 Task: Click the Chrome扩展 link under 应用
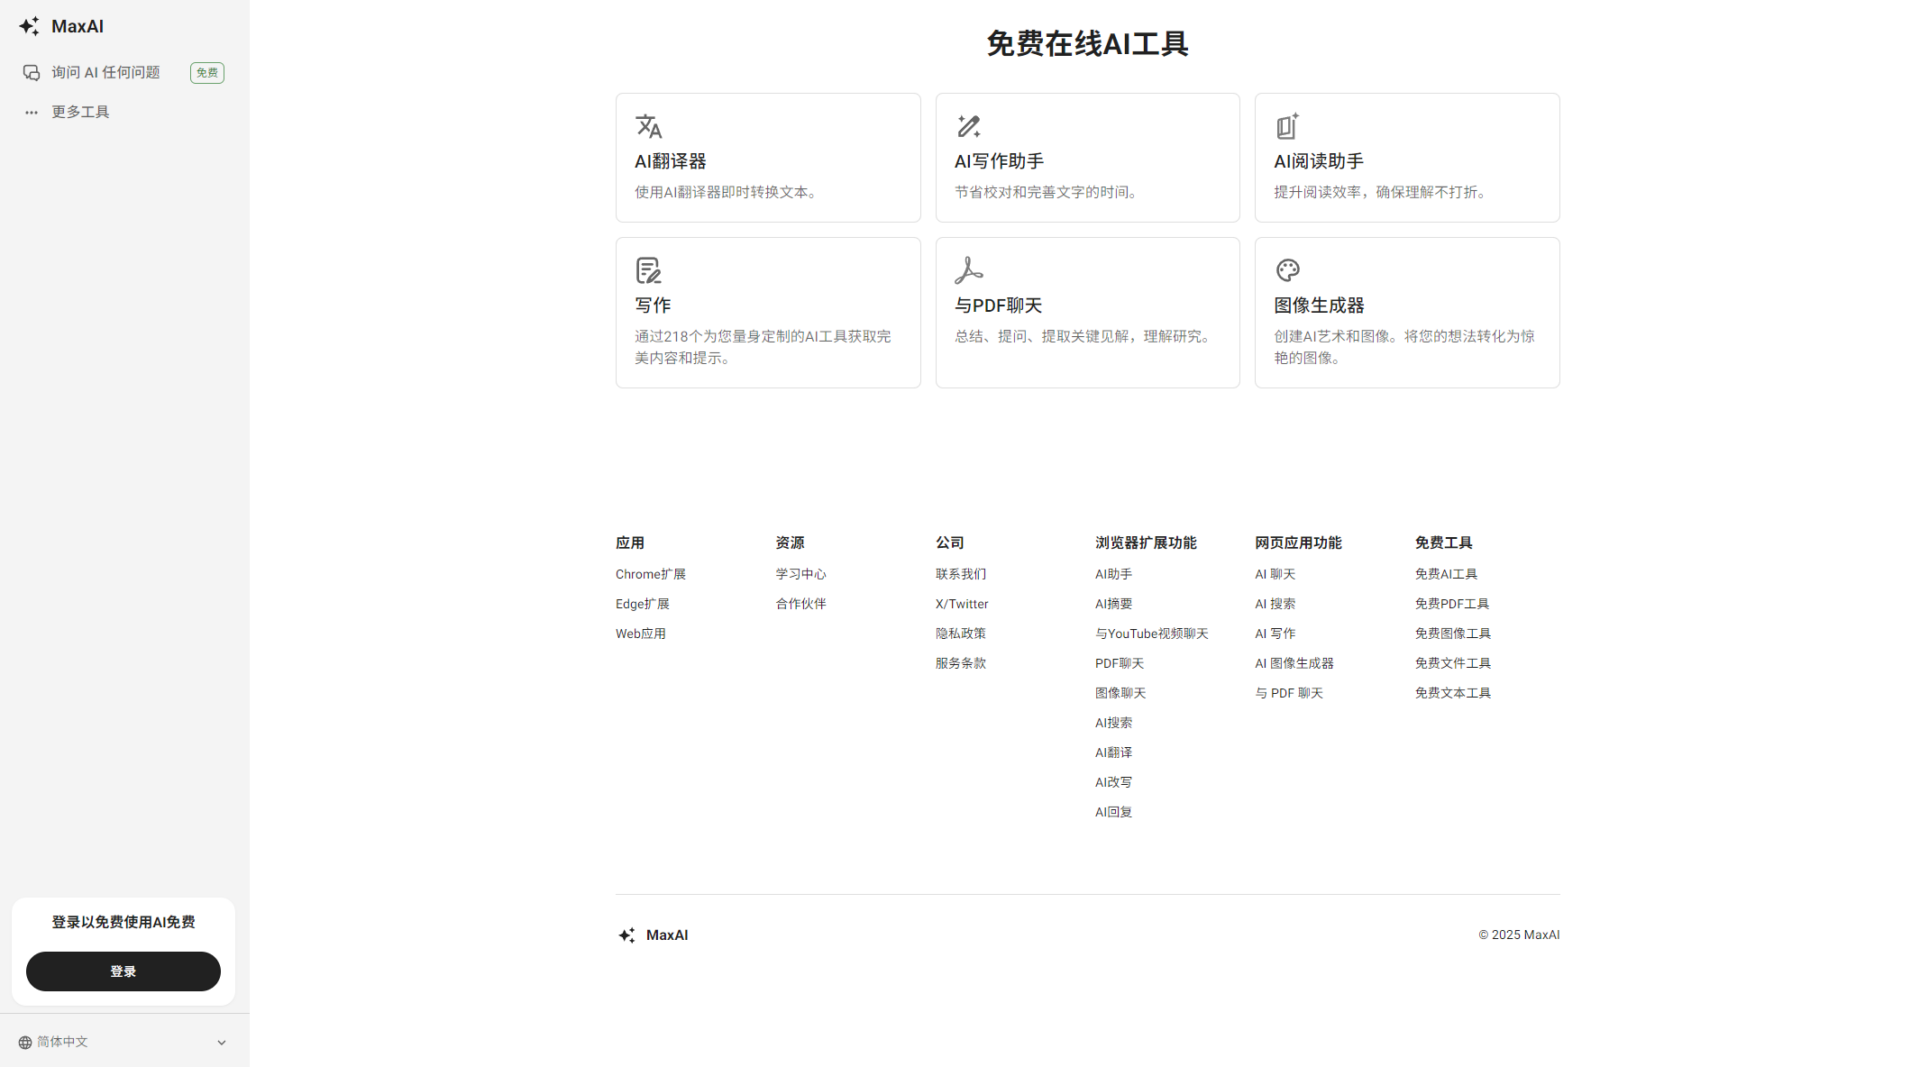(x=650, y=574)
